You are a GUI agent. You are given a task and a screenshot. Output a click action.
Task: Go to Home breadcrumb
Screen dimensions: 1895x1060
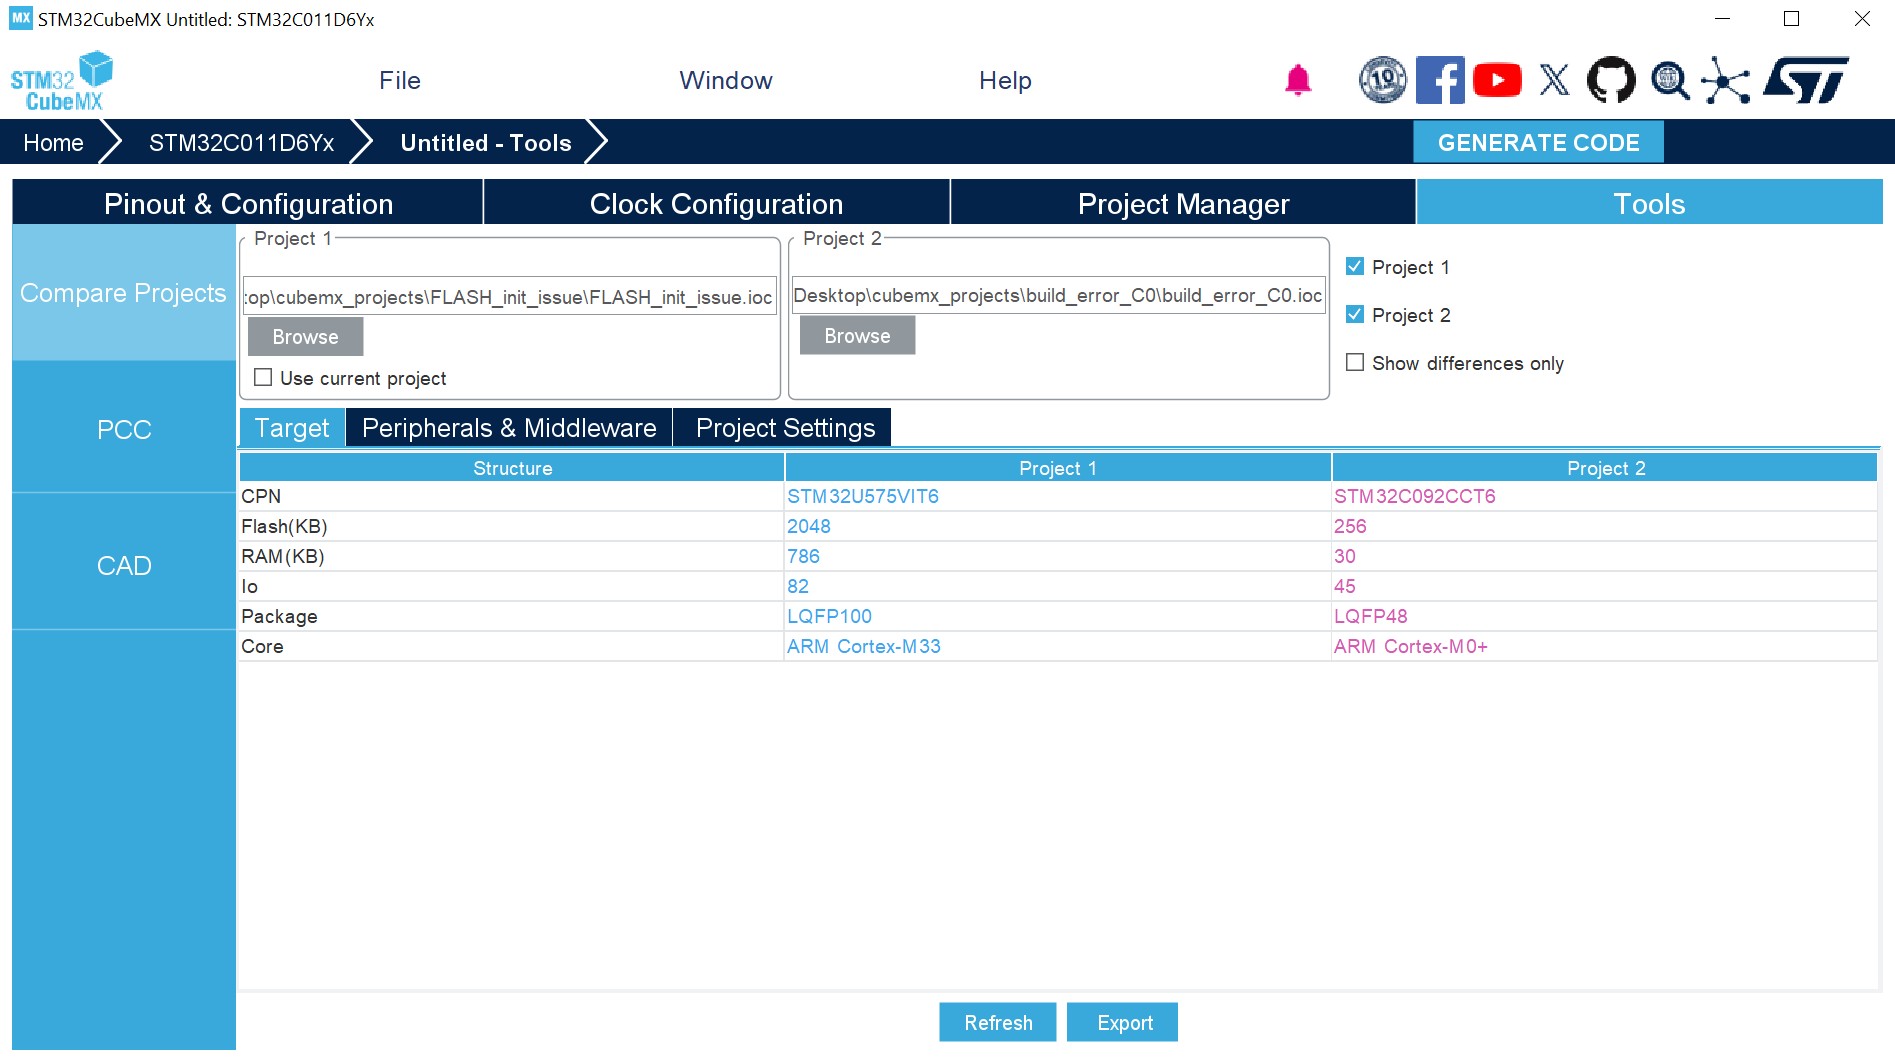[54, 142]
